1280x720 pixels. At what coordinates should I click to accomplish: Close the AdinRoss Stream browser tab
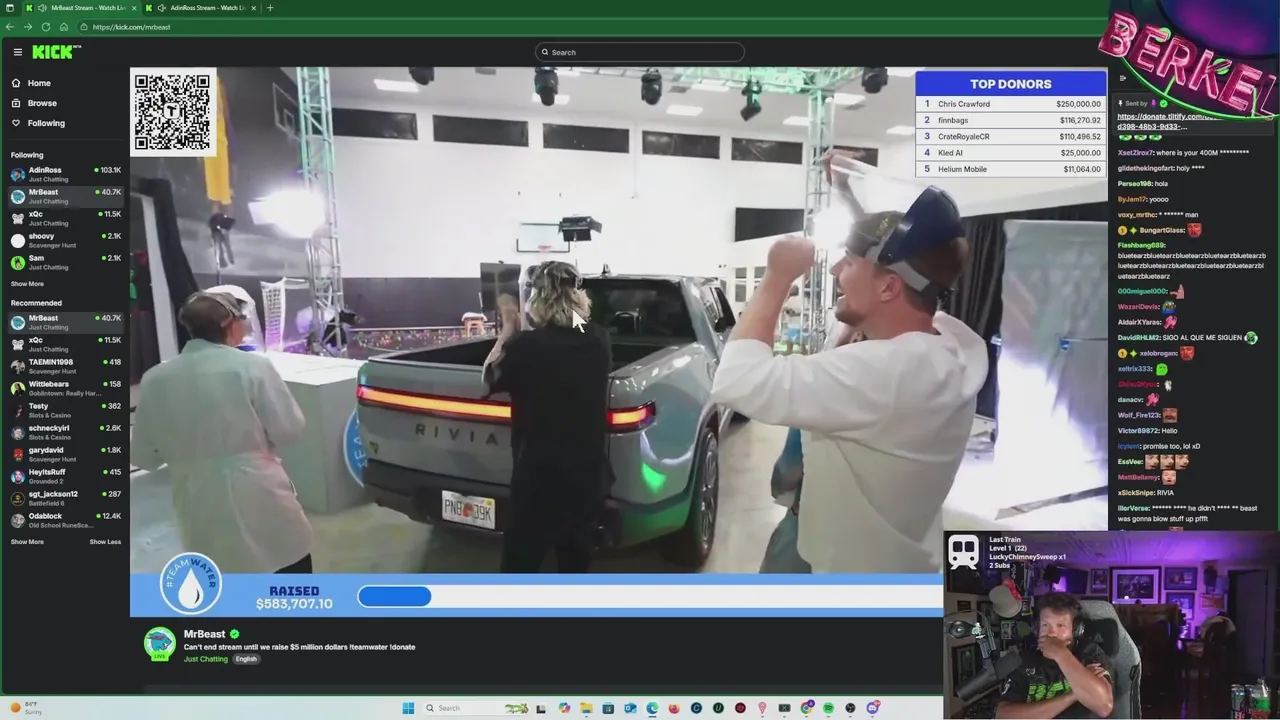(253, 8)
